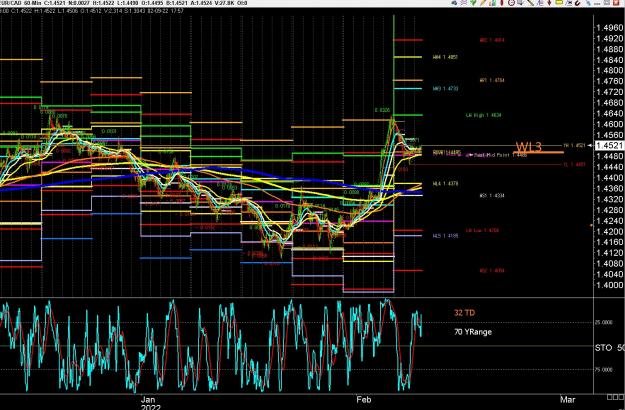Viewport: 625px width, 410px height.
Task: Click the 70 YRange label
Action: point(473,332)
